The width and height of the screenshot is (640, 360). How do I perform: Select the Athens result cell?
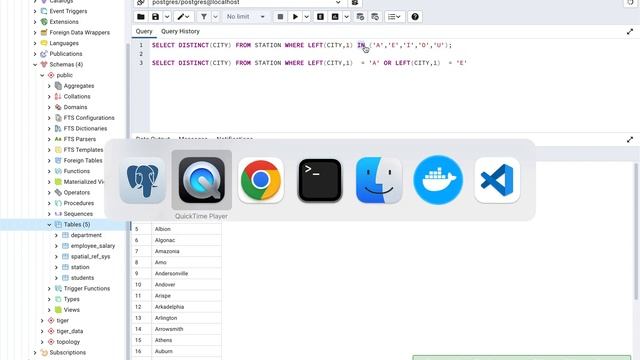tap(187, 340)
